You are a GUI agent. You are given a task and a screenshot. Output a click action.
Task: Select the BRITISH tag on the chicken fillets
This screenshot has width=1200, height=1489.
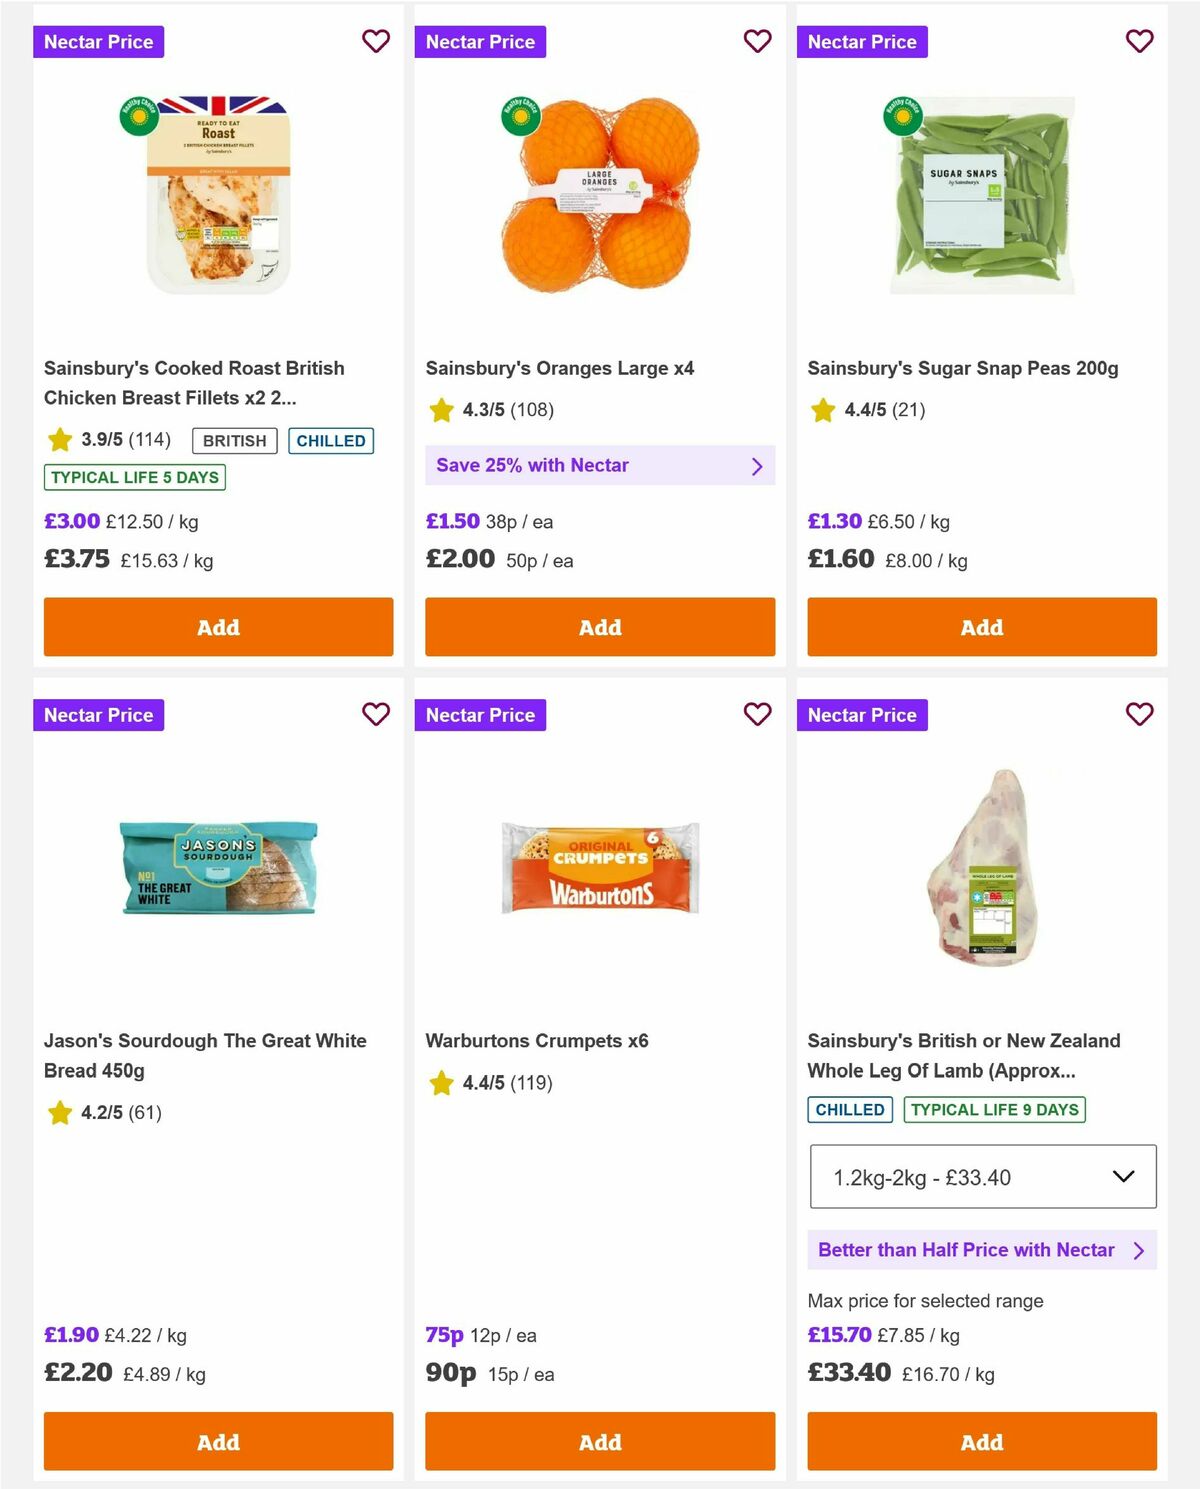coord(233,440)
